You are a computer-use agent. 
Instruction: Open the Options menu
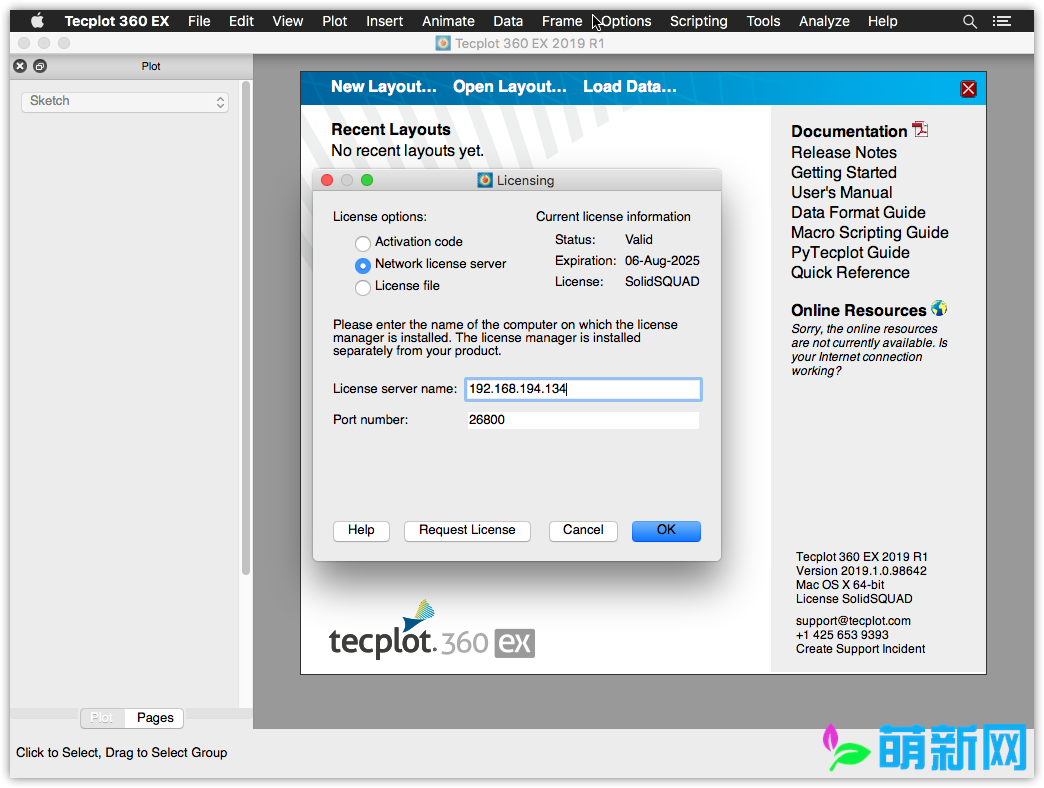tap(626, 21)
